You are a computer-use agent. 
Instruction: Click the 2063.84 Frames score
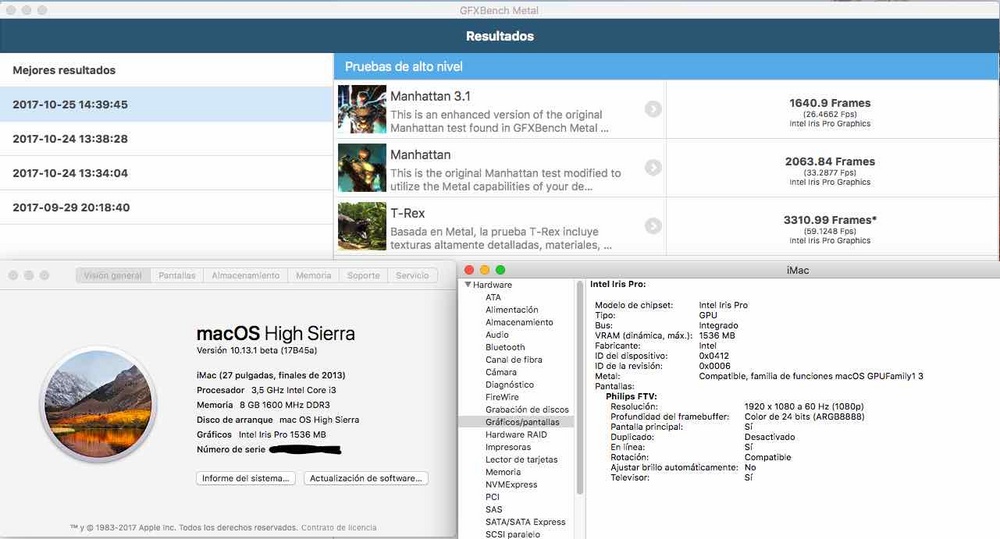pyautogui.click(x=830, y=161)
